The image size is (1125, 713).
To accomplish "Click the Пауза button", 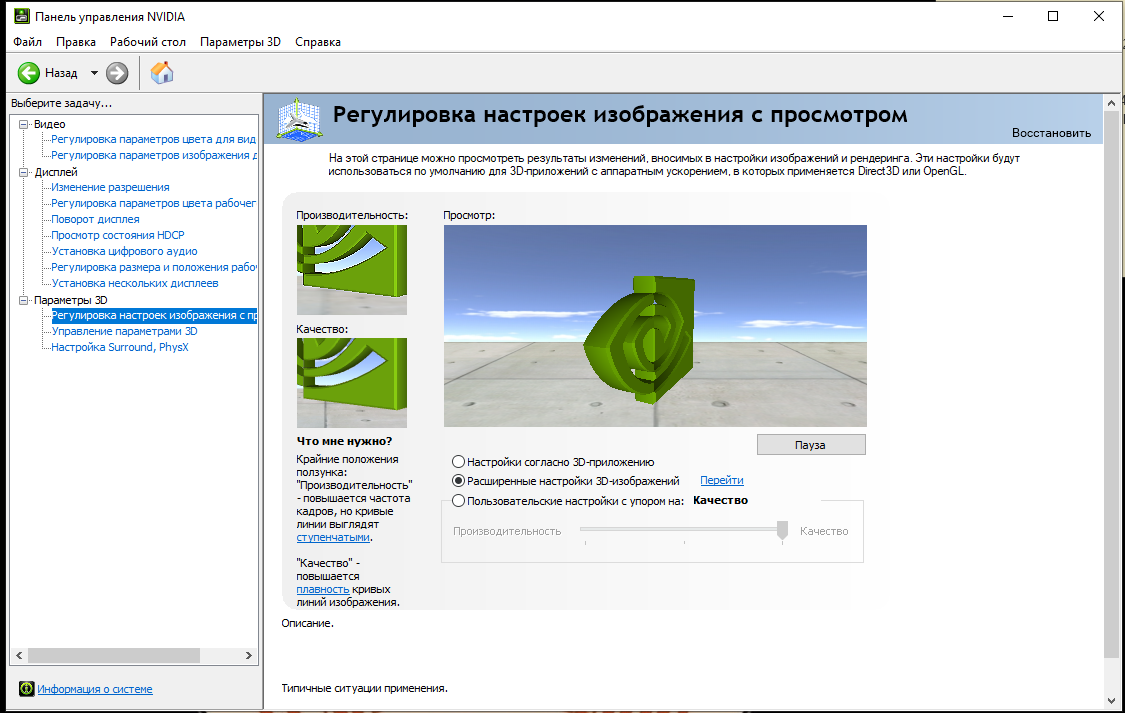I will [x=811, y=445].
